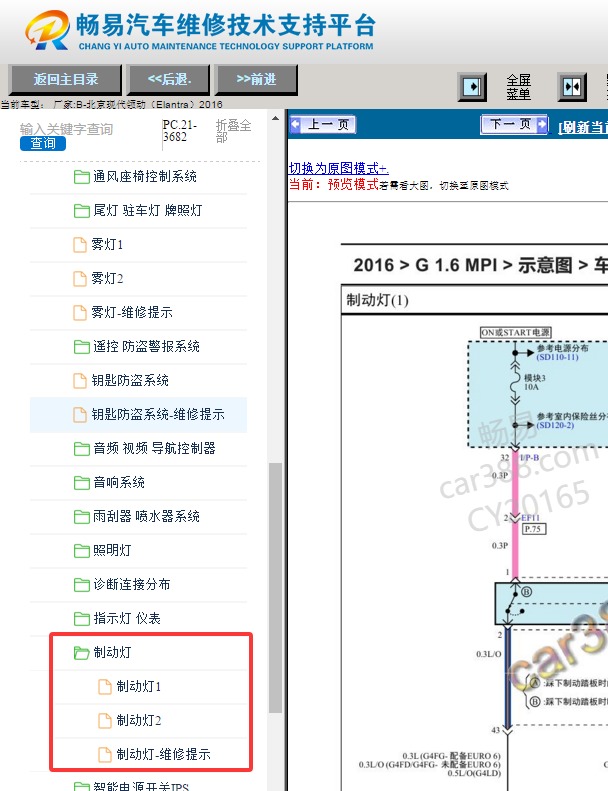Click the open folder icon beside 制动灯

[82, 653]
